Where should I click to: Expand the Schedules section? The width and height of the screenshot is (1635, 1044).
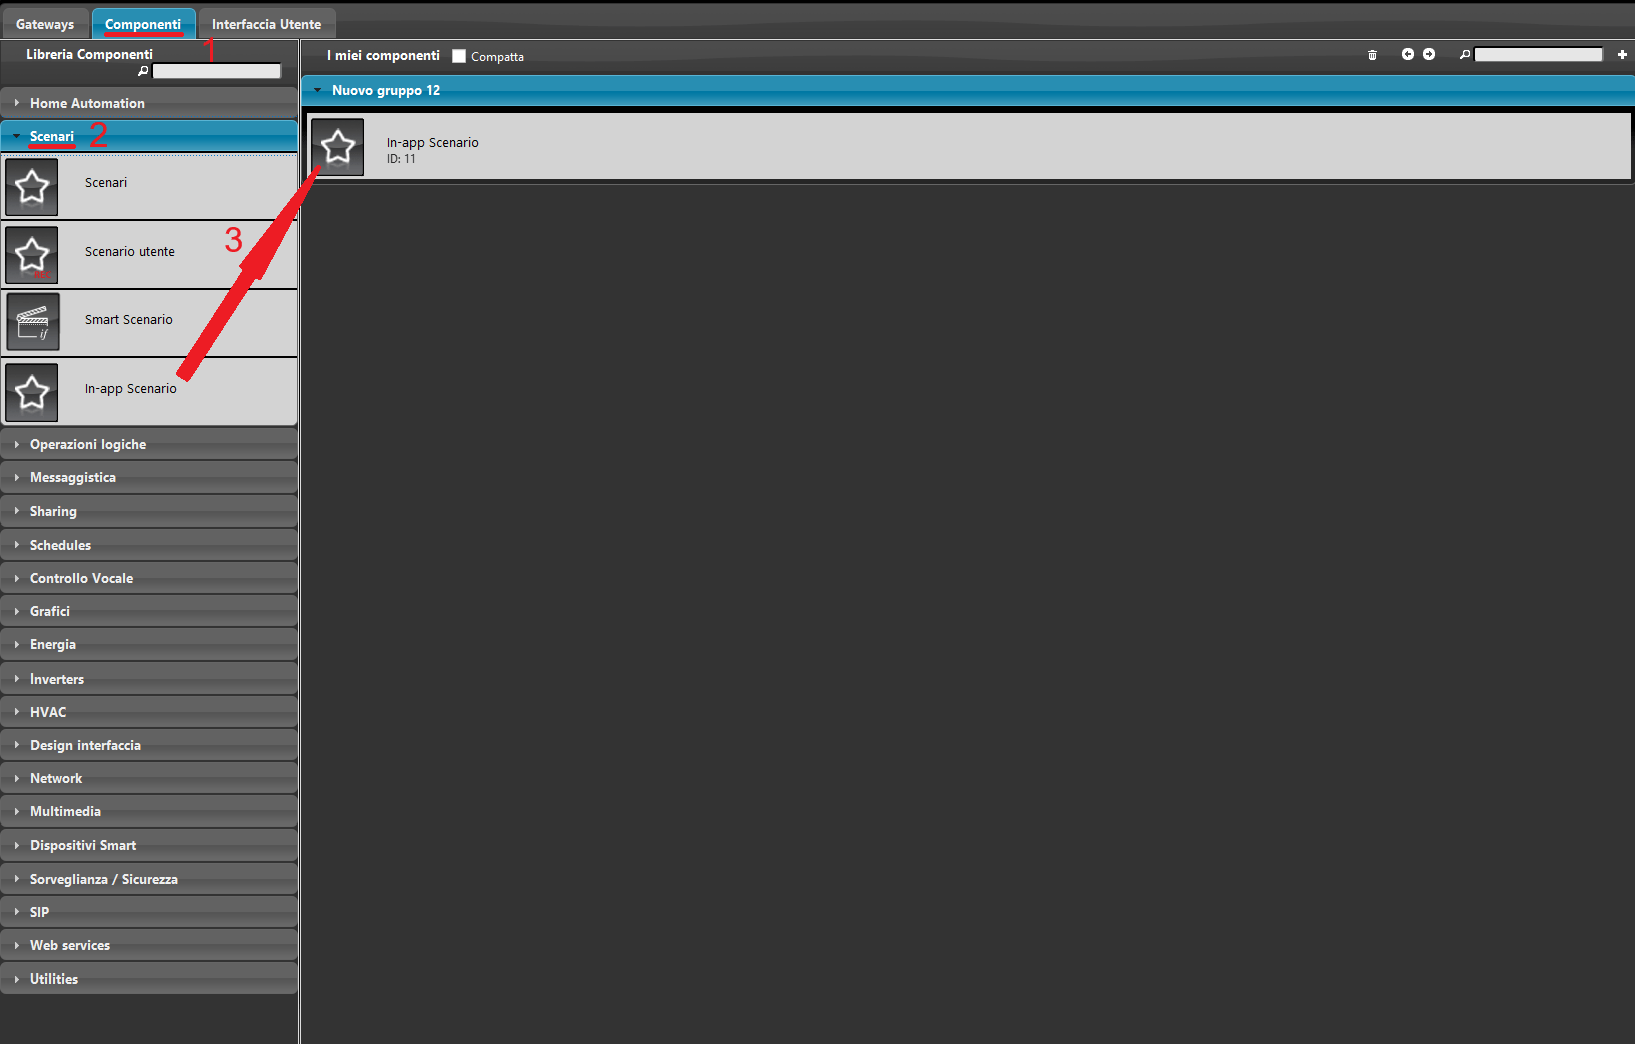click(149, 545)
